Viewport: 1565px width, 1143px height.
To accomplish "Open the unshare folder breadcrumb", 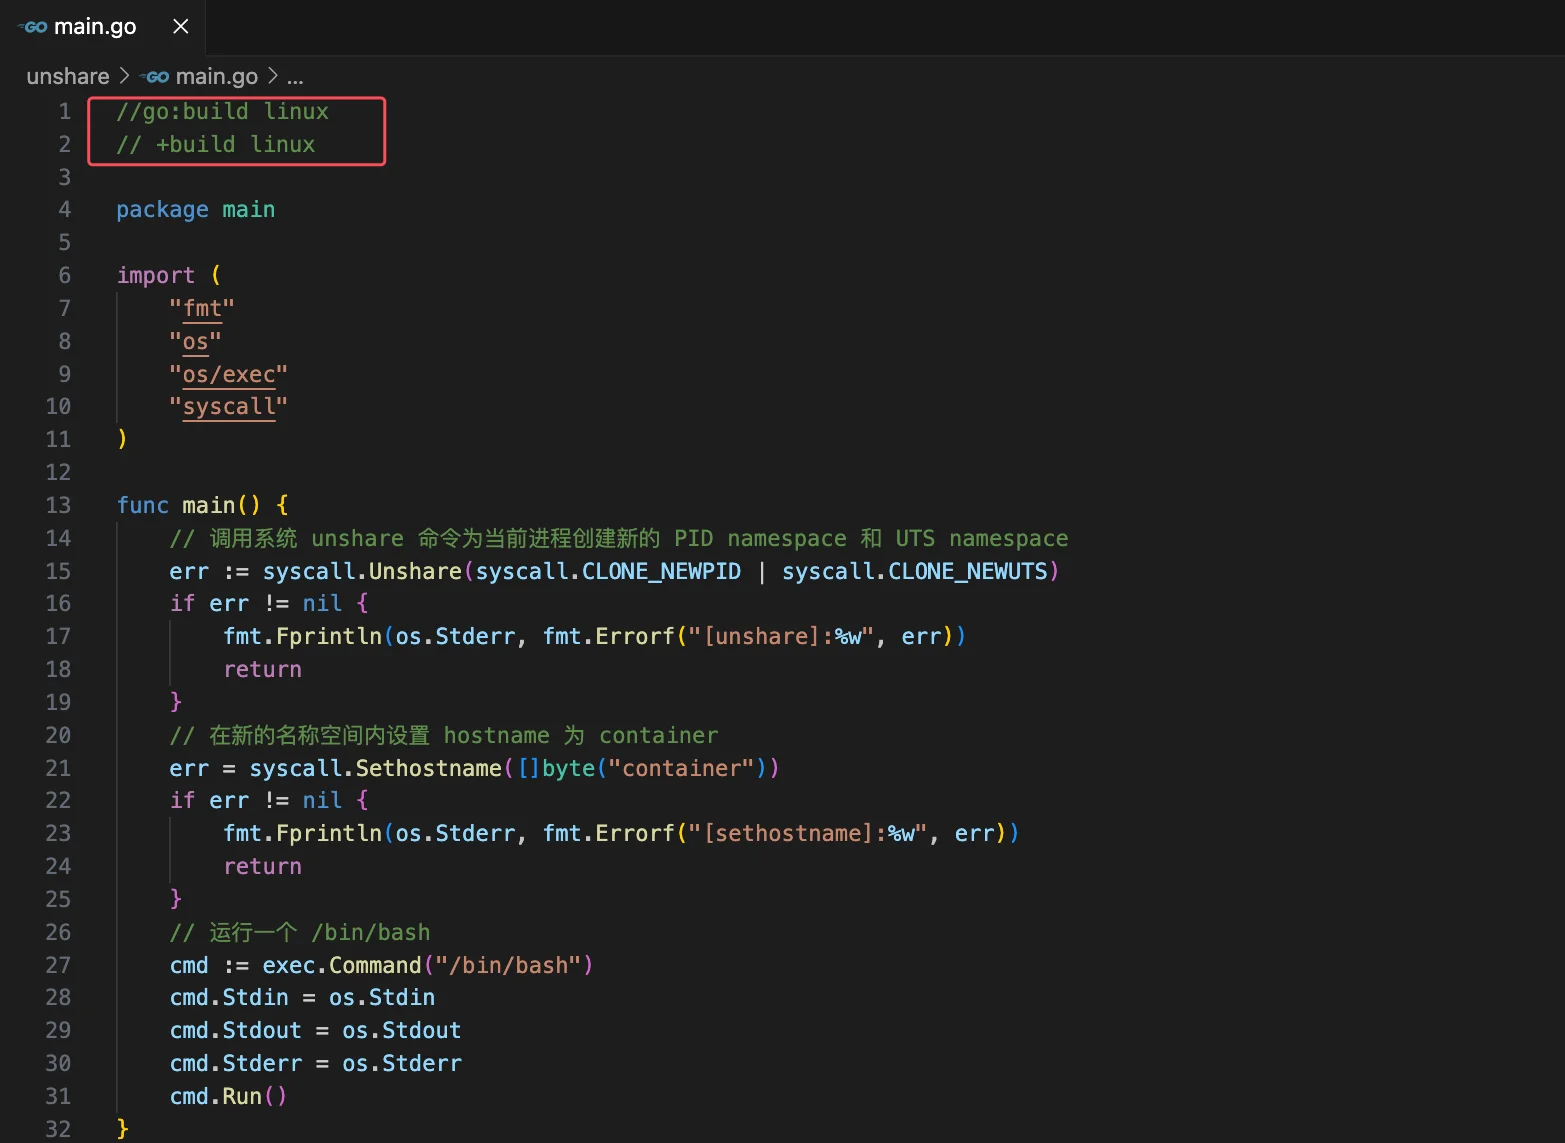I will point(67,76).
